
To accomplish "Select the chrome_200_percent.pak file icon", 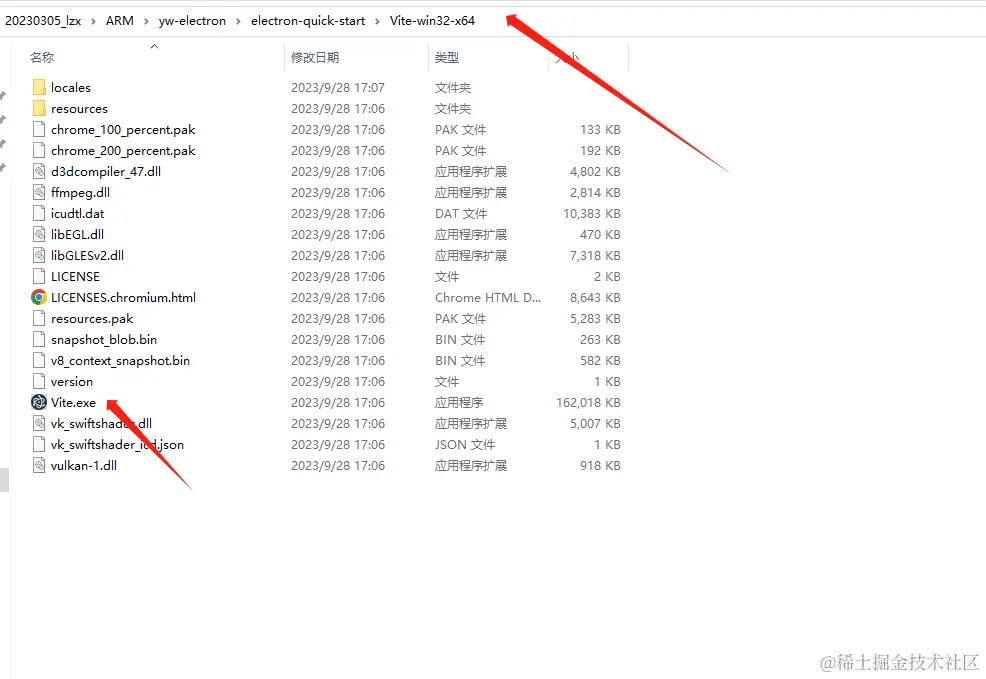I will 39,150.
